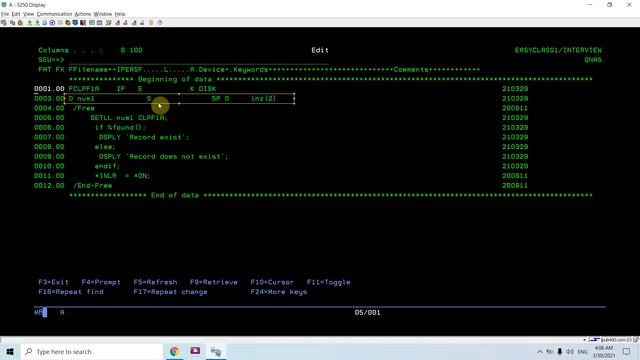
Task: Click the 'D num1' definition text
Action: (x=82, y=98)
